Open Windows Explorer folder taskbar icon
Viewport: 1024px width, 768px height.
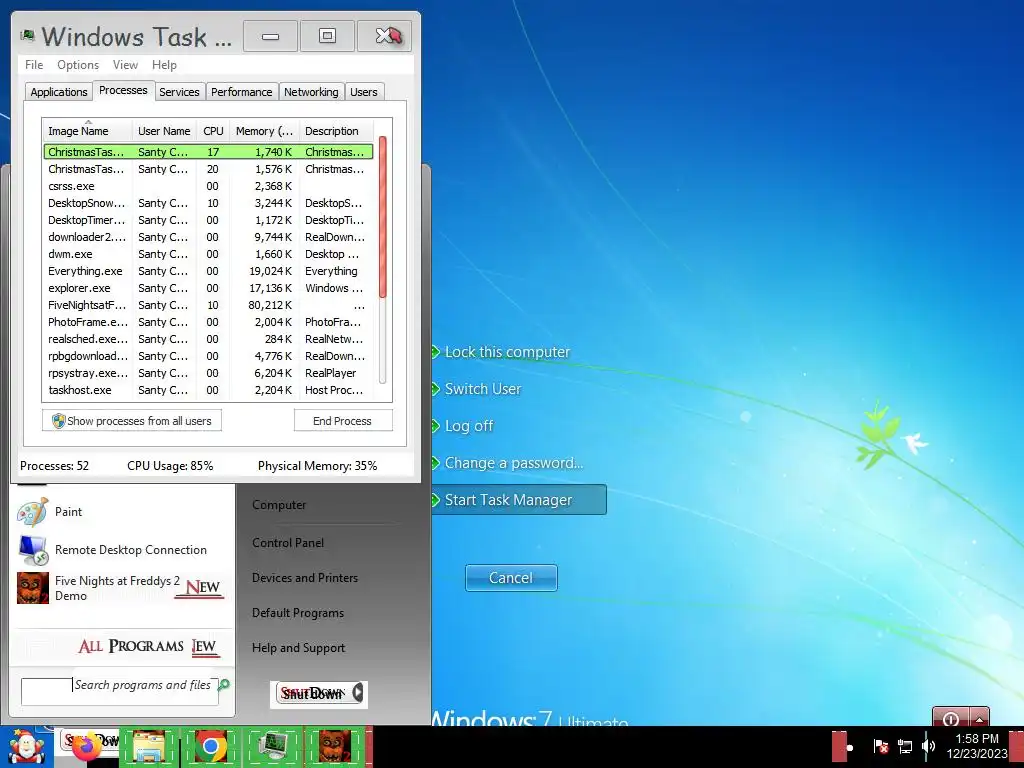pos(149,746)
